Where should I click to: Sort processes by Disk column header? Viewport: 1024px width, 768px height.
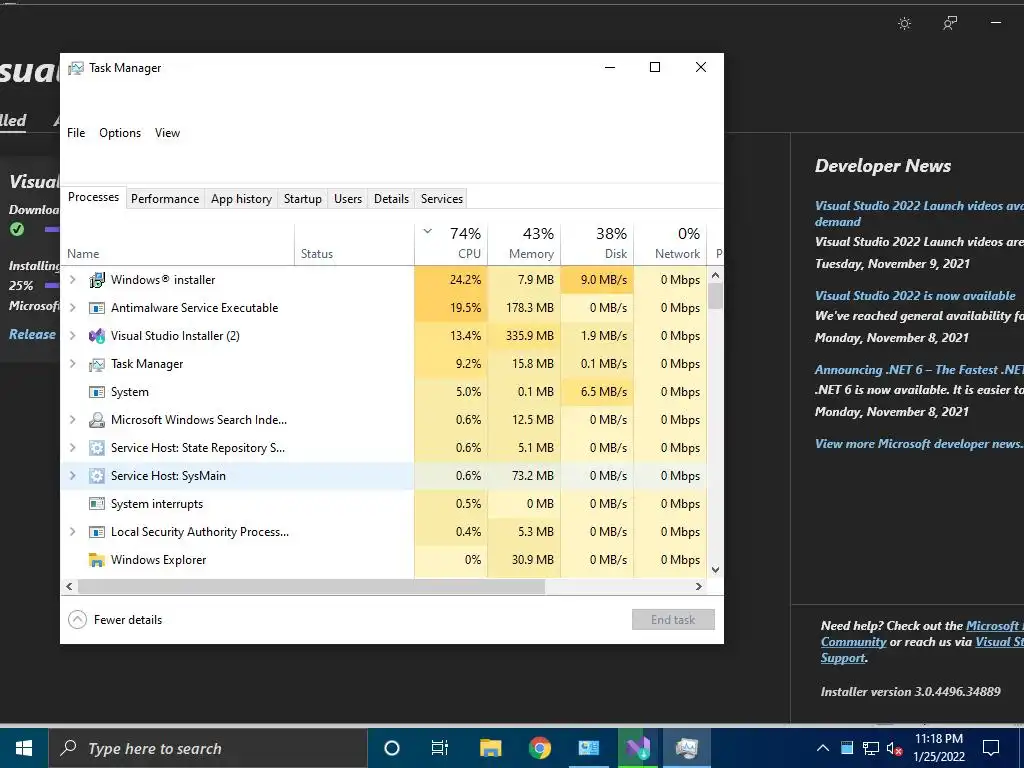click(597, 244)
